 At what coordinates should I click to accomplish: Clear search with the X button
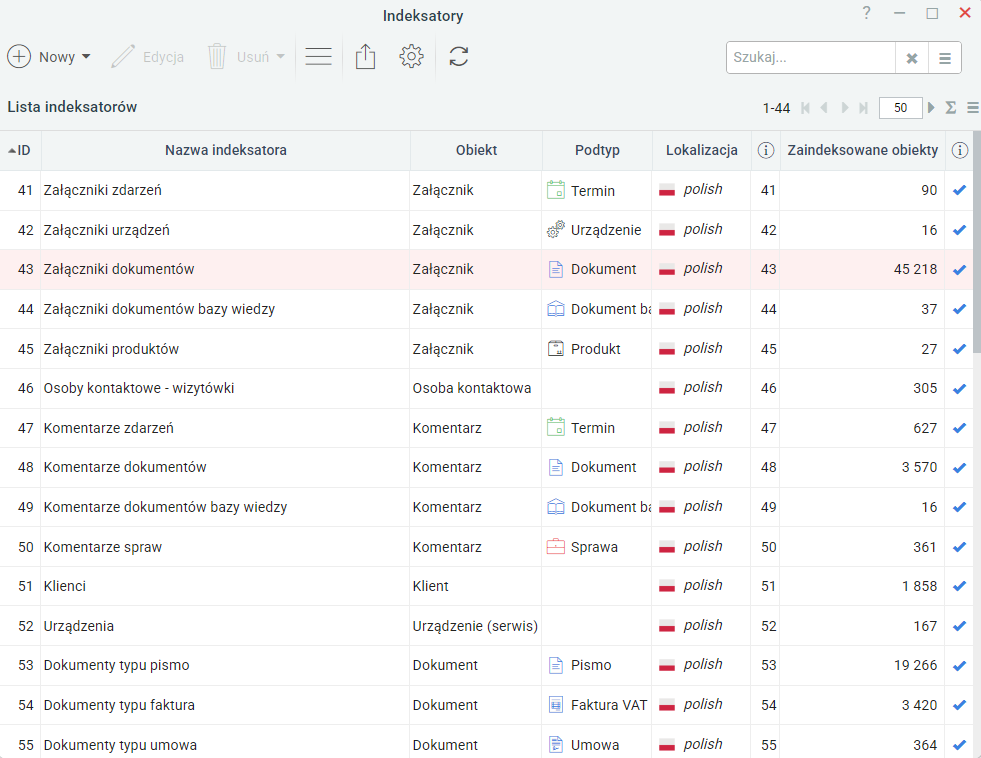coord(912,58)
